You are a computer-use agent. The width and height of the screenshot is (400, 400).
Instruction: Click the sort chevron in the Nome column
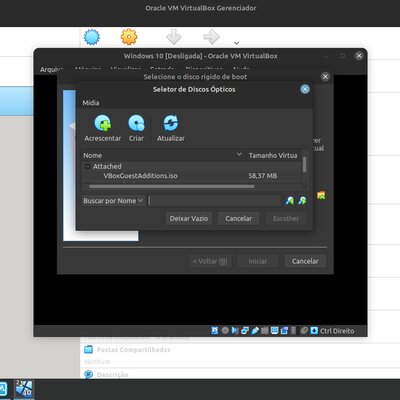click(x=239, y=155)
